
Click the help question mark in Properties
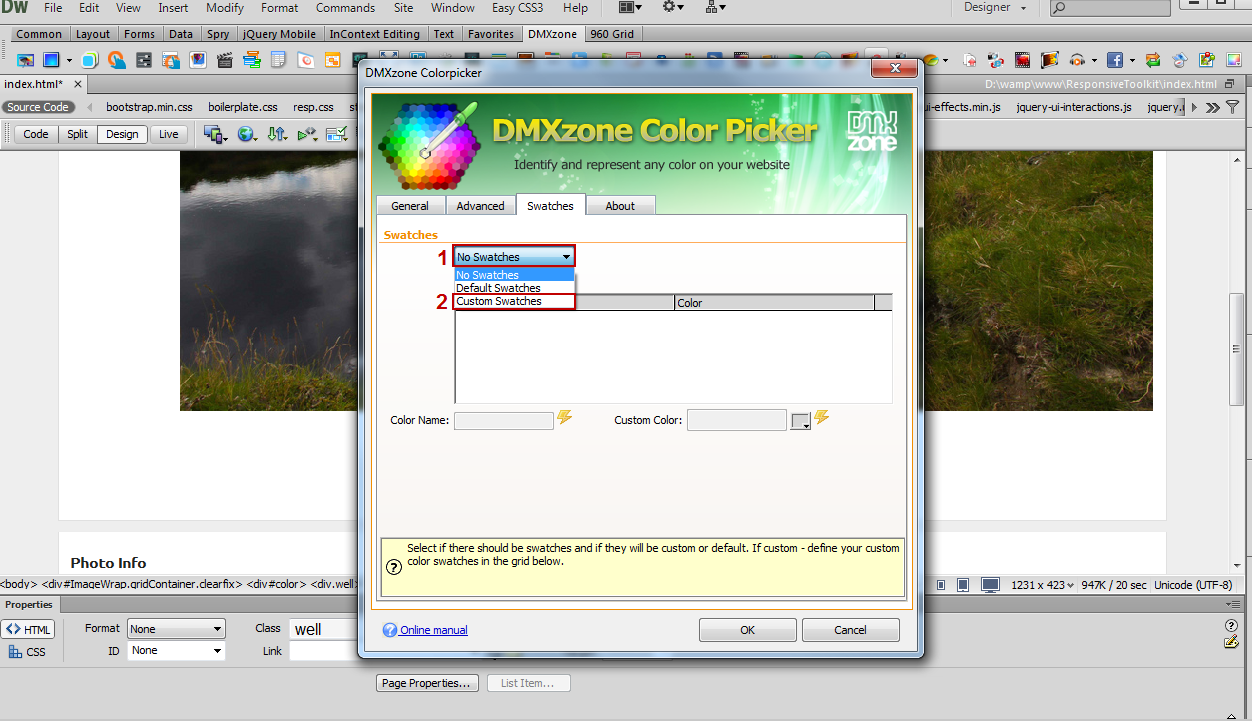(1232, 626)
